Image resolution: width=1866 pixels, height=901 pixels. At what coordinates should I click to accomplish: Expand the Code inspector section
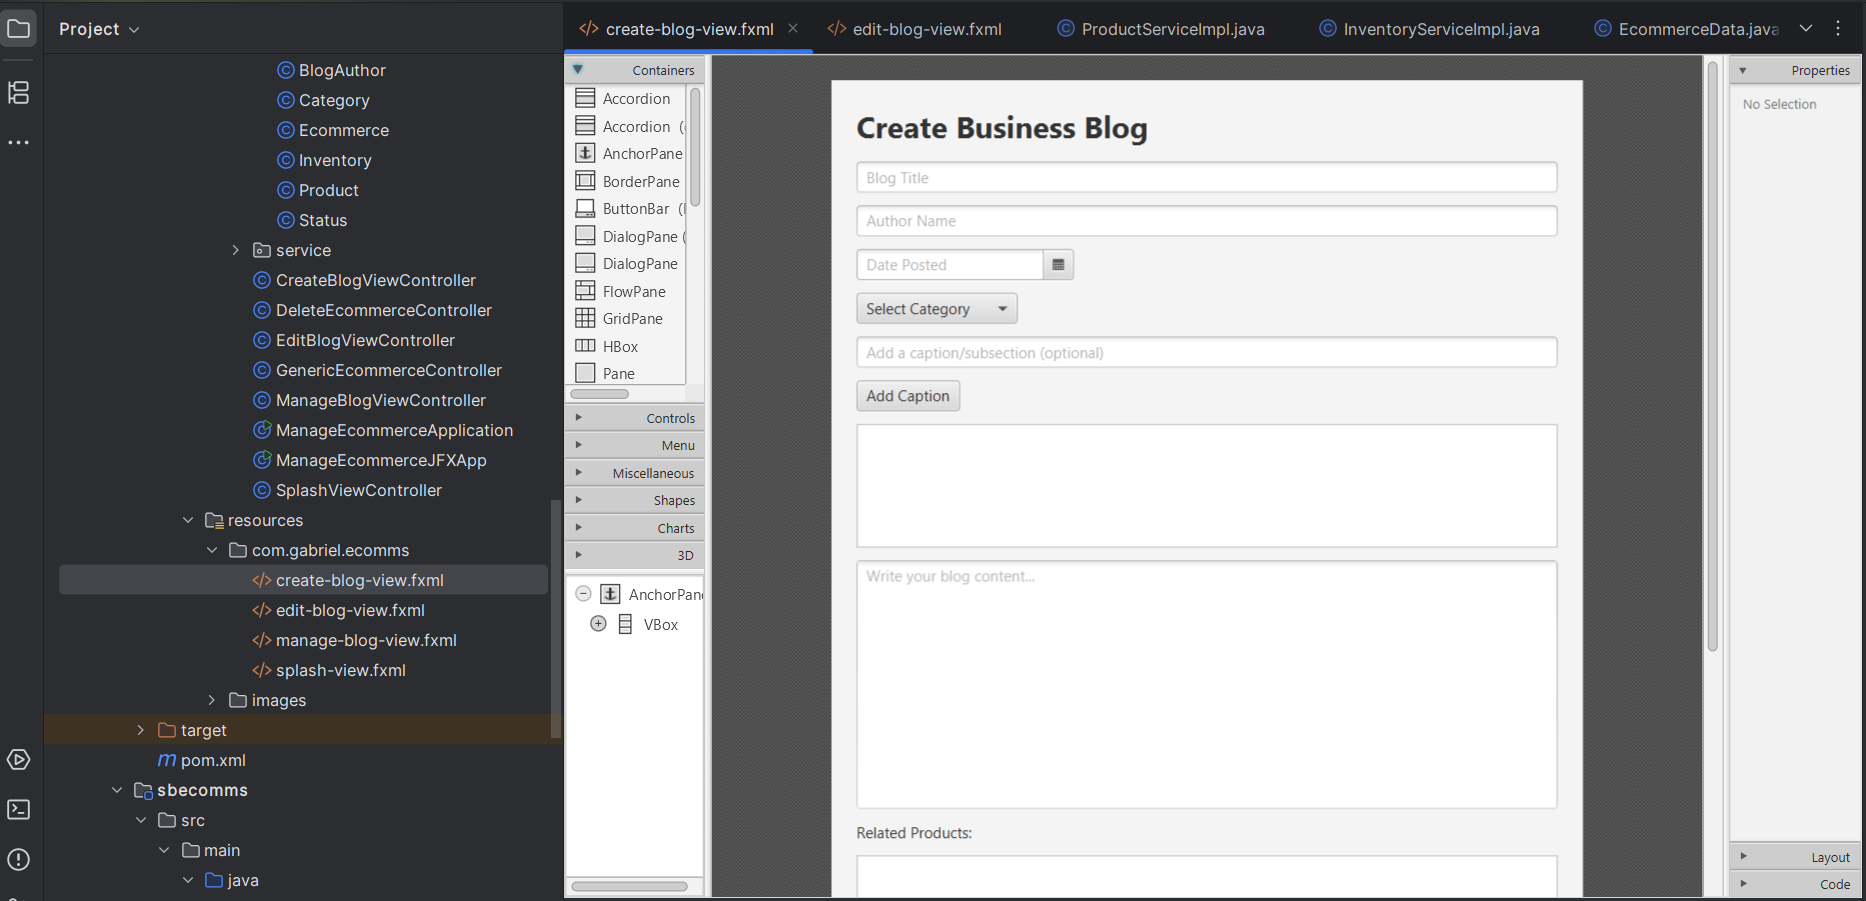(x=1795, y=884)
